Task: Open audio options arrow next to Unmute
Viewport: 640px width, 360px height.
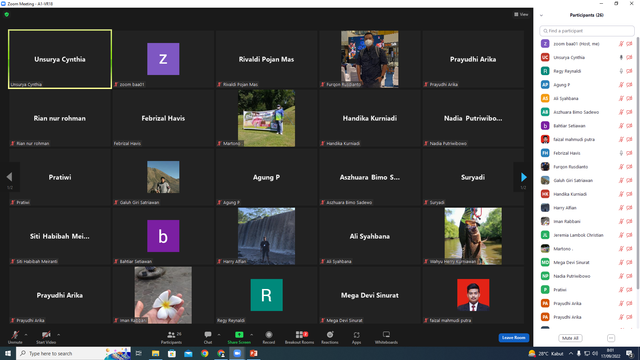Action: 26,335
